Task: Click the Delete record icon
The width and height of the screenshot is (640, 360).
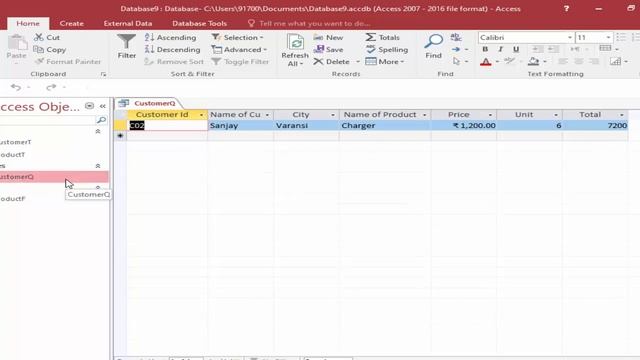Action: (x=318, y=62)
